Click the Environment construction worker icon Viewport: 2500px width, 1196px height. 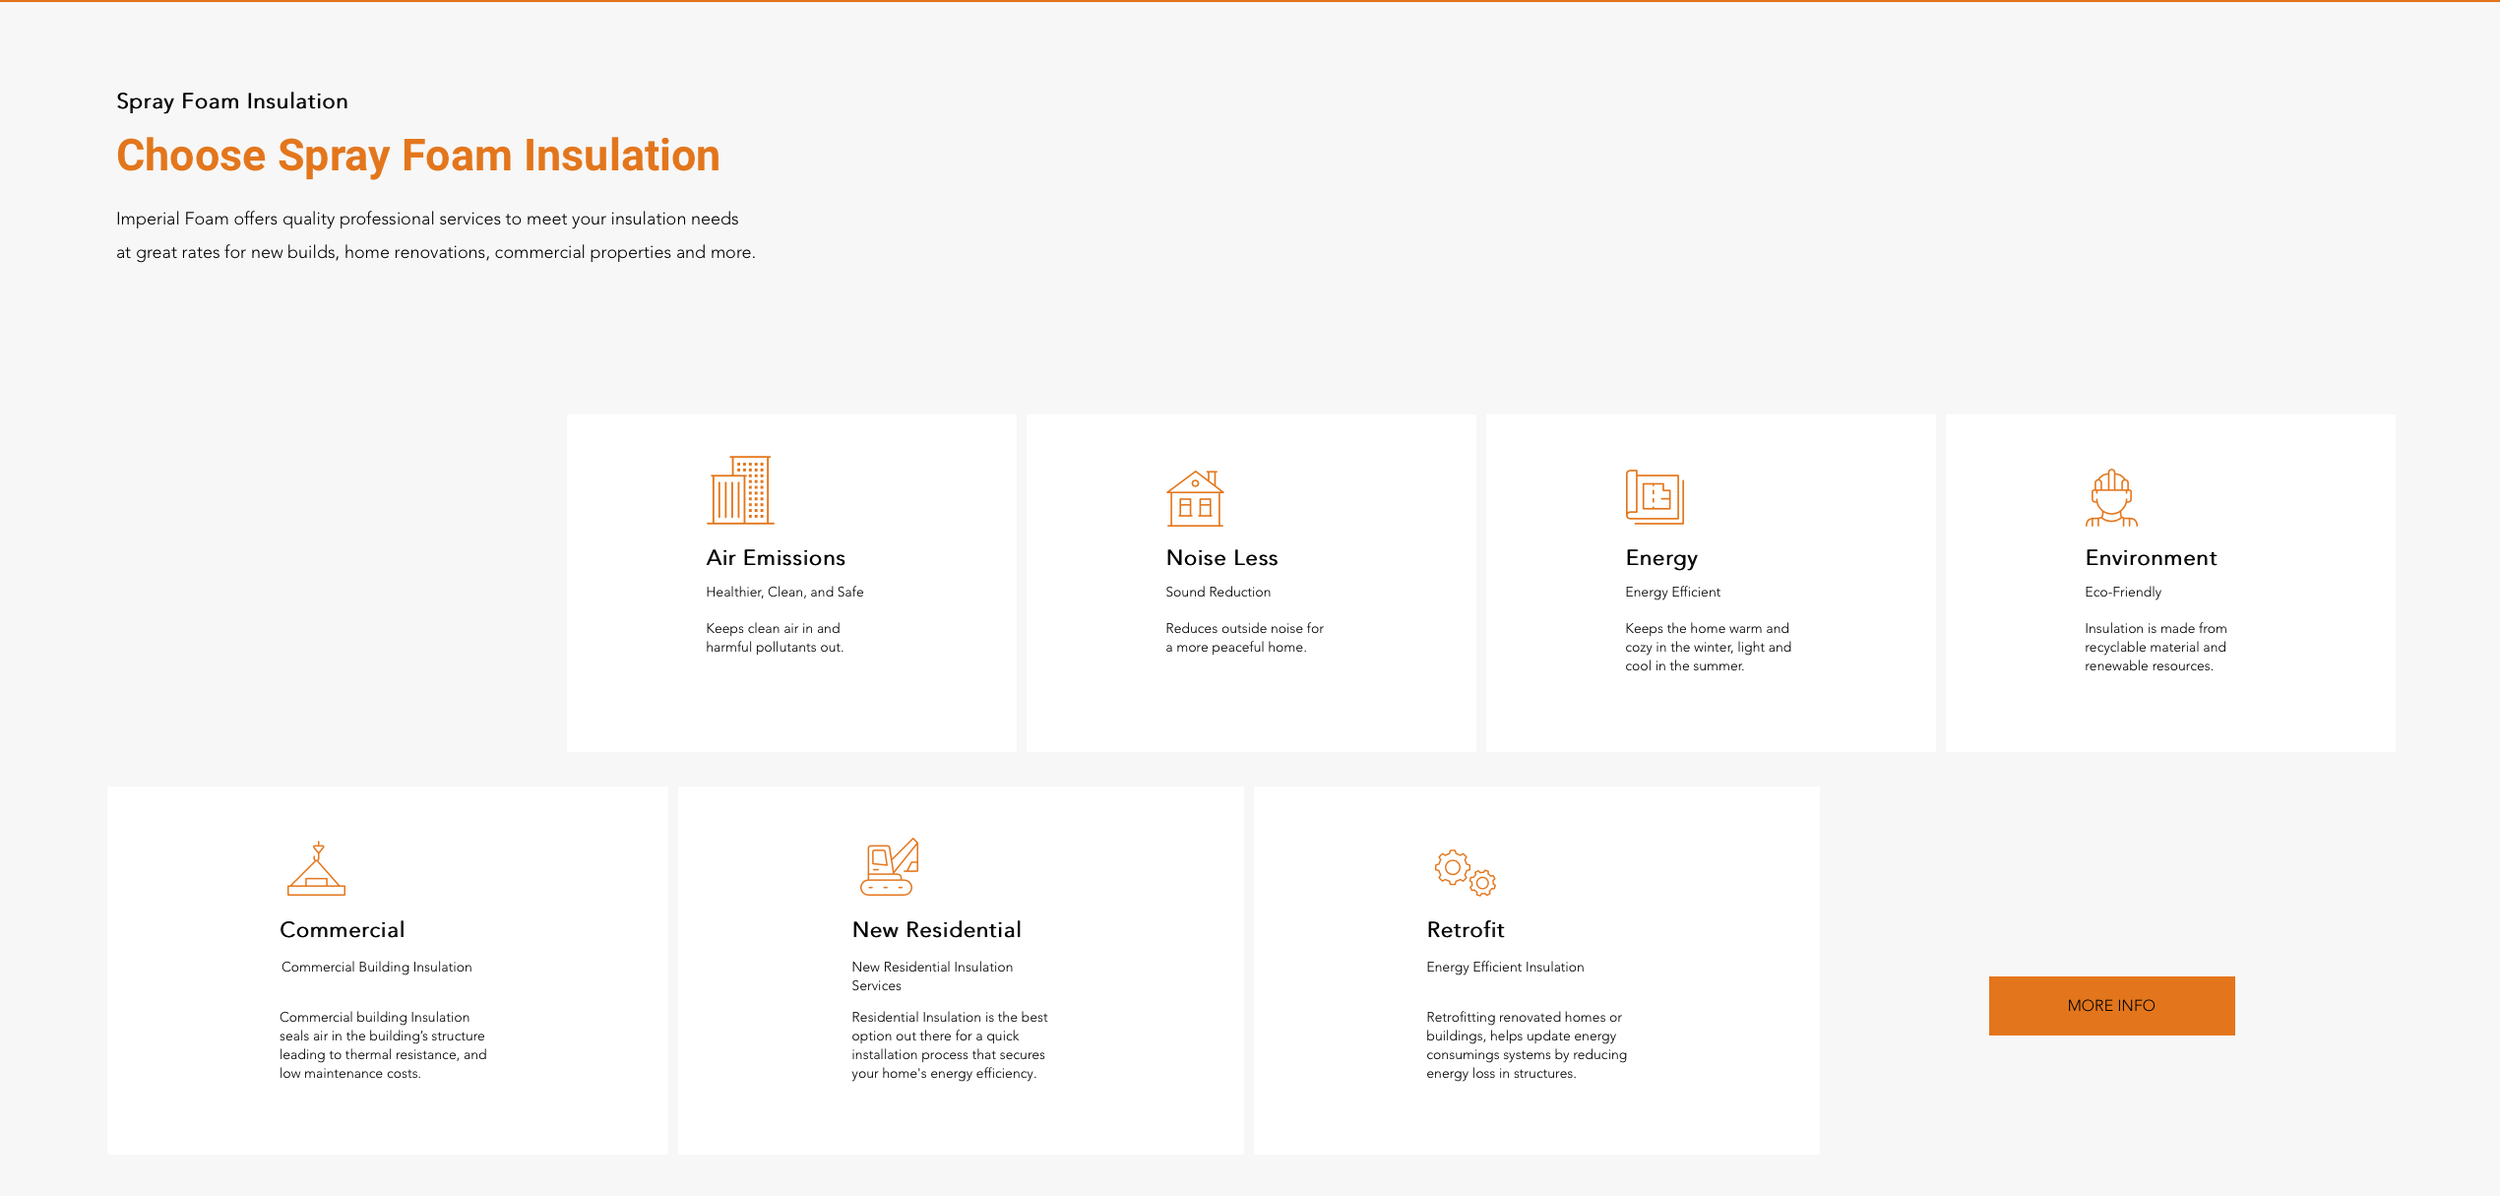tap(2113, 497)
